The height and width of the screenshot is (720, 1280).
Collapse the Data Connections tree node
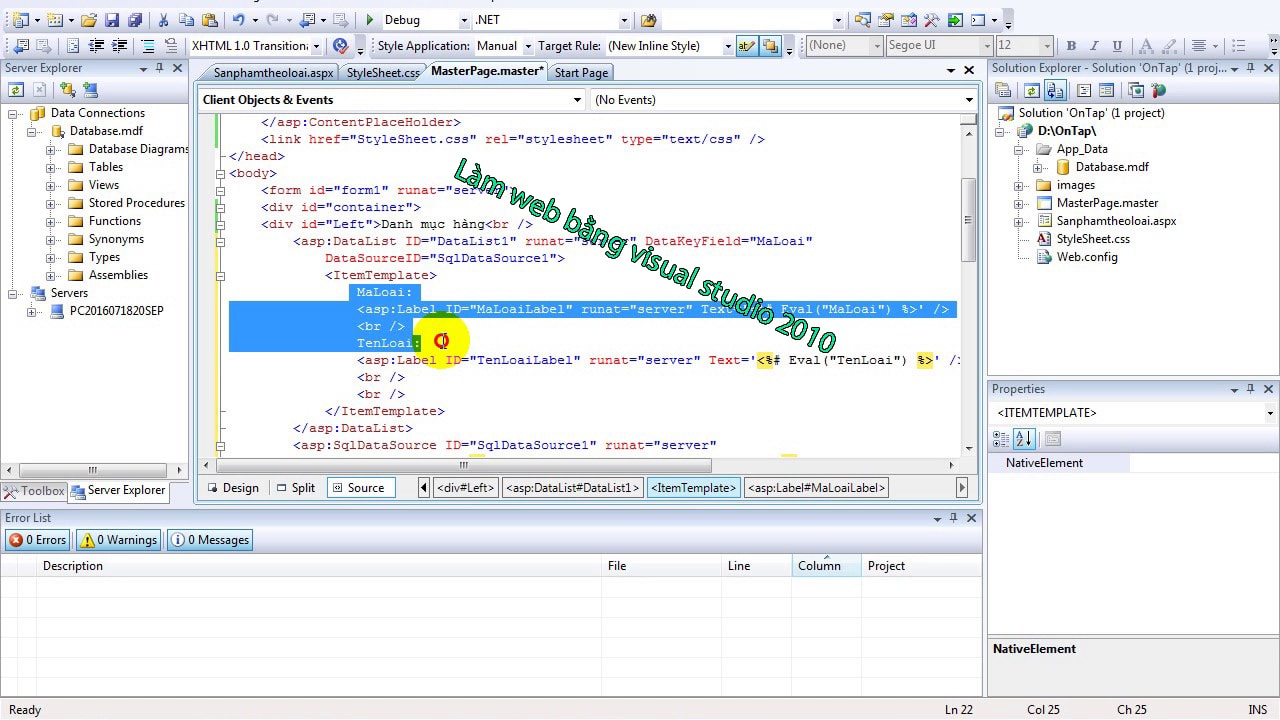(13, 113)
